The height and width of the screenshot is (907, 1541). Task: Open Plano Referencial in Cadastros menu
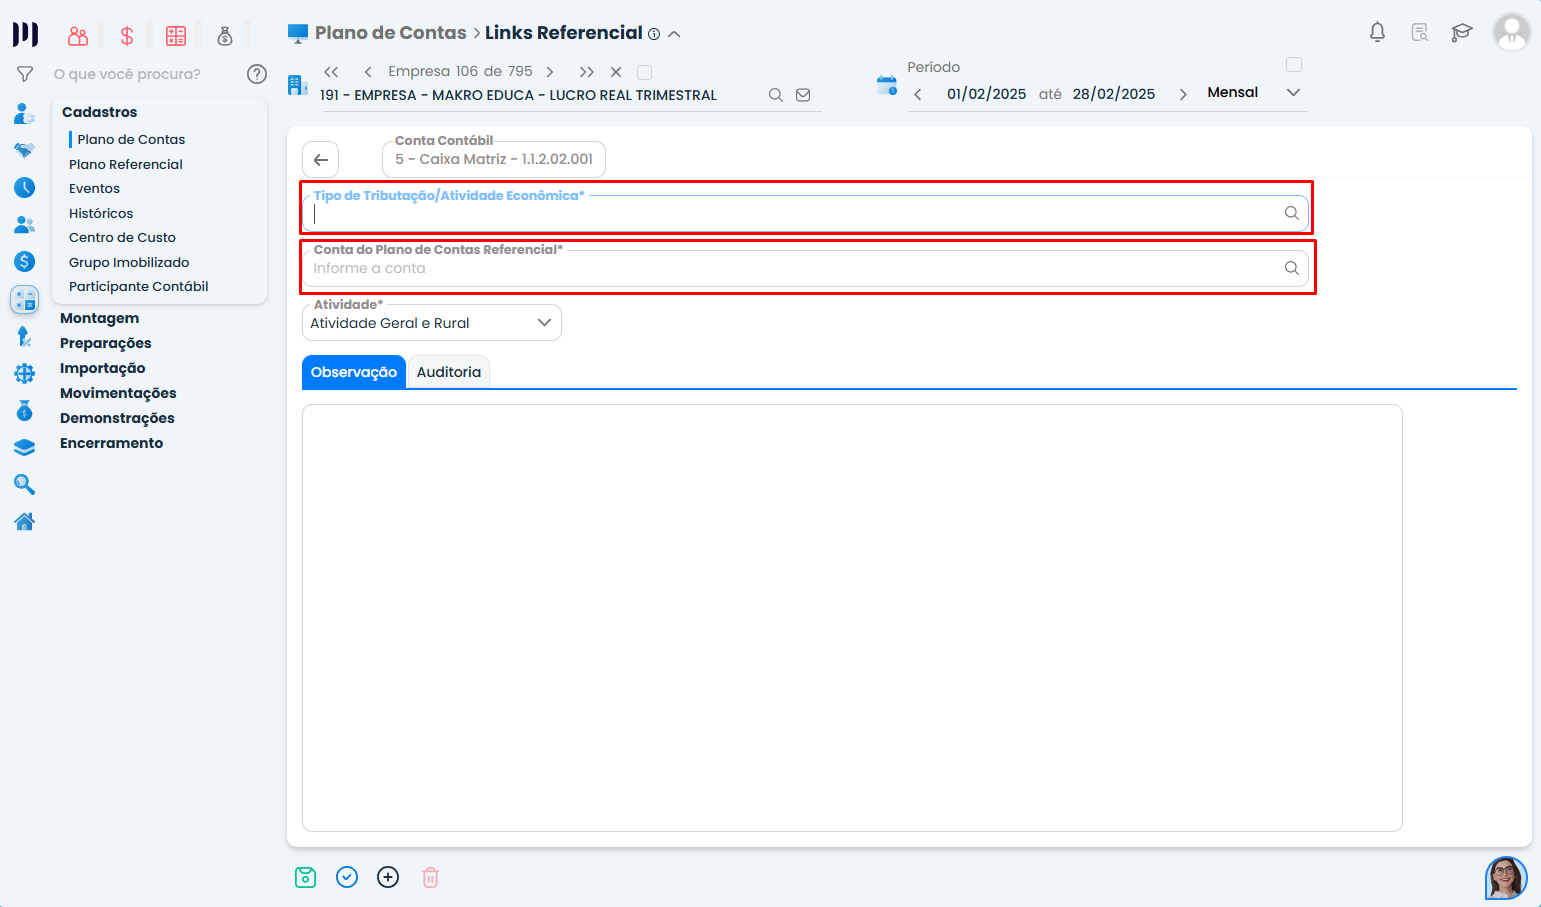pos(126,164)
